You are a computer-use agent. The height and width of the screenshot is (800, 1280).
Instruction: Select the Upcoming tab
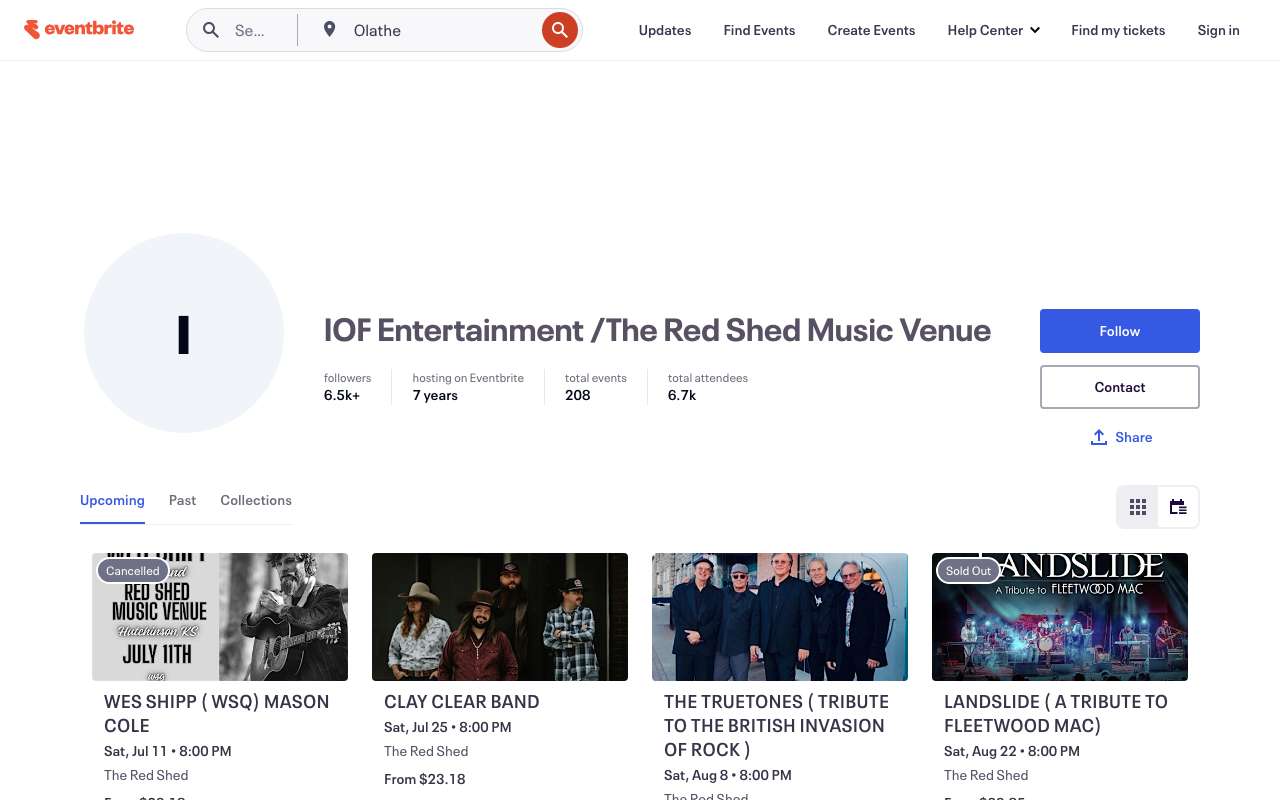point(112,500)
